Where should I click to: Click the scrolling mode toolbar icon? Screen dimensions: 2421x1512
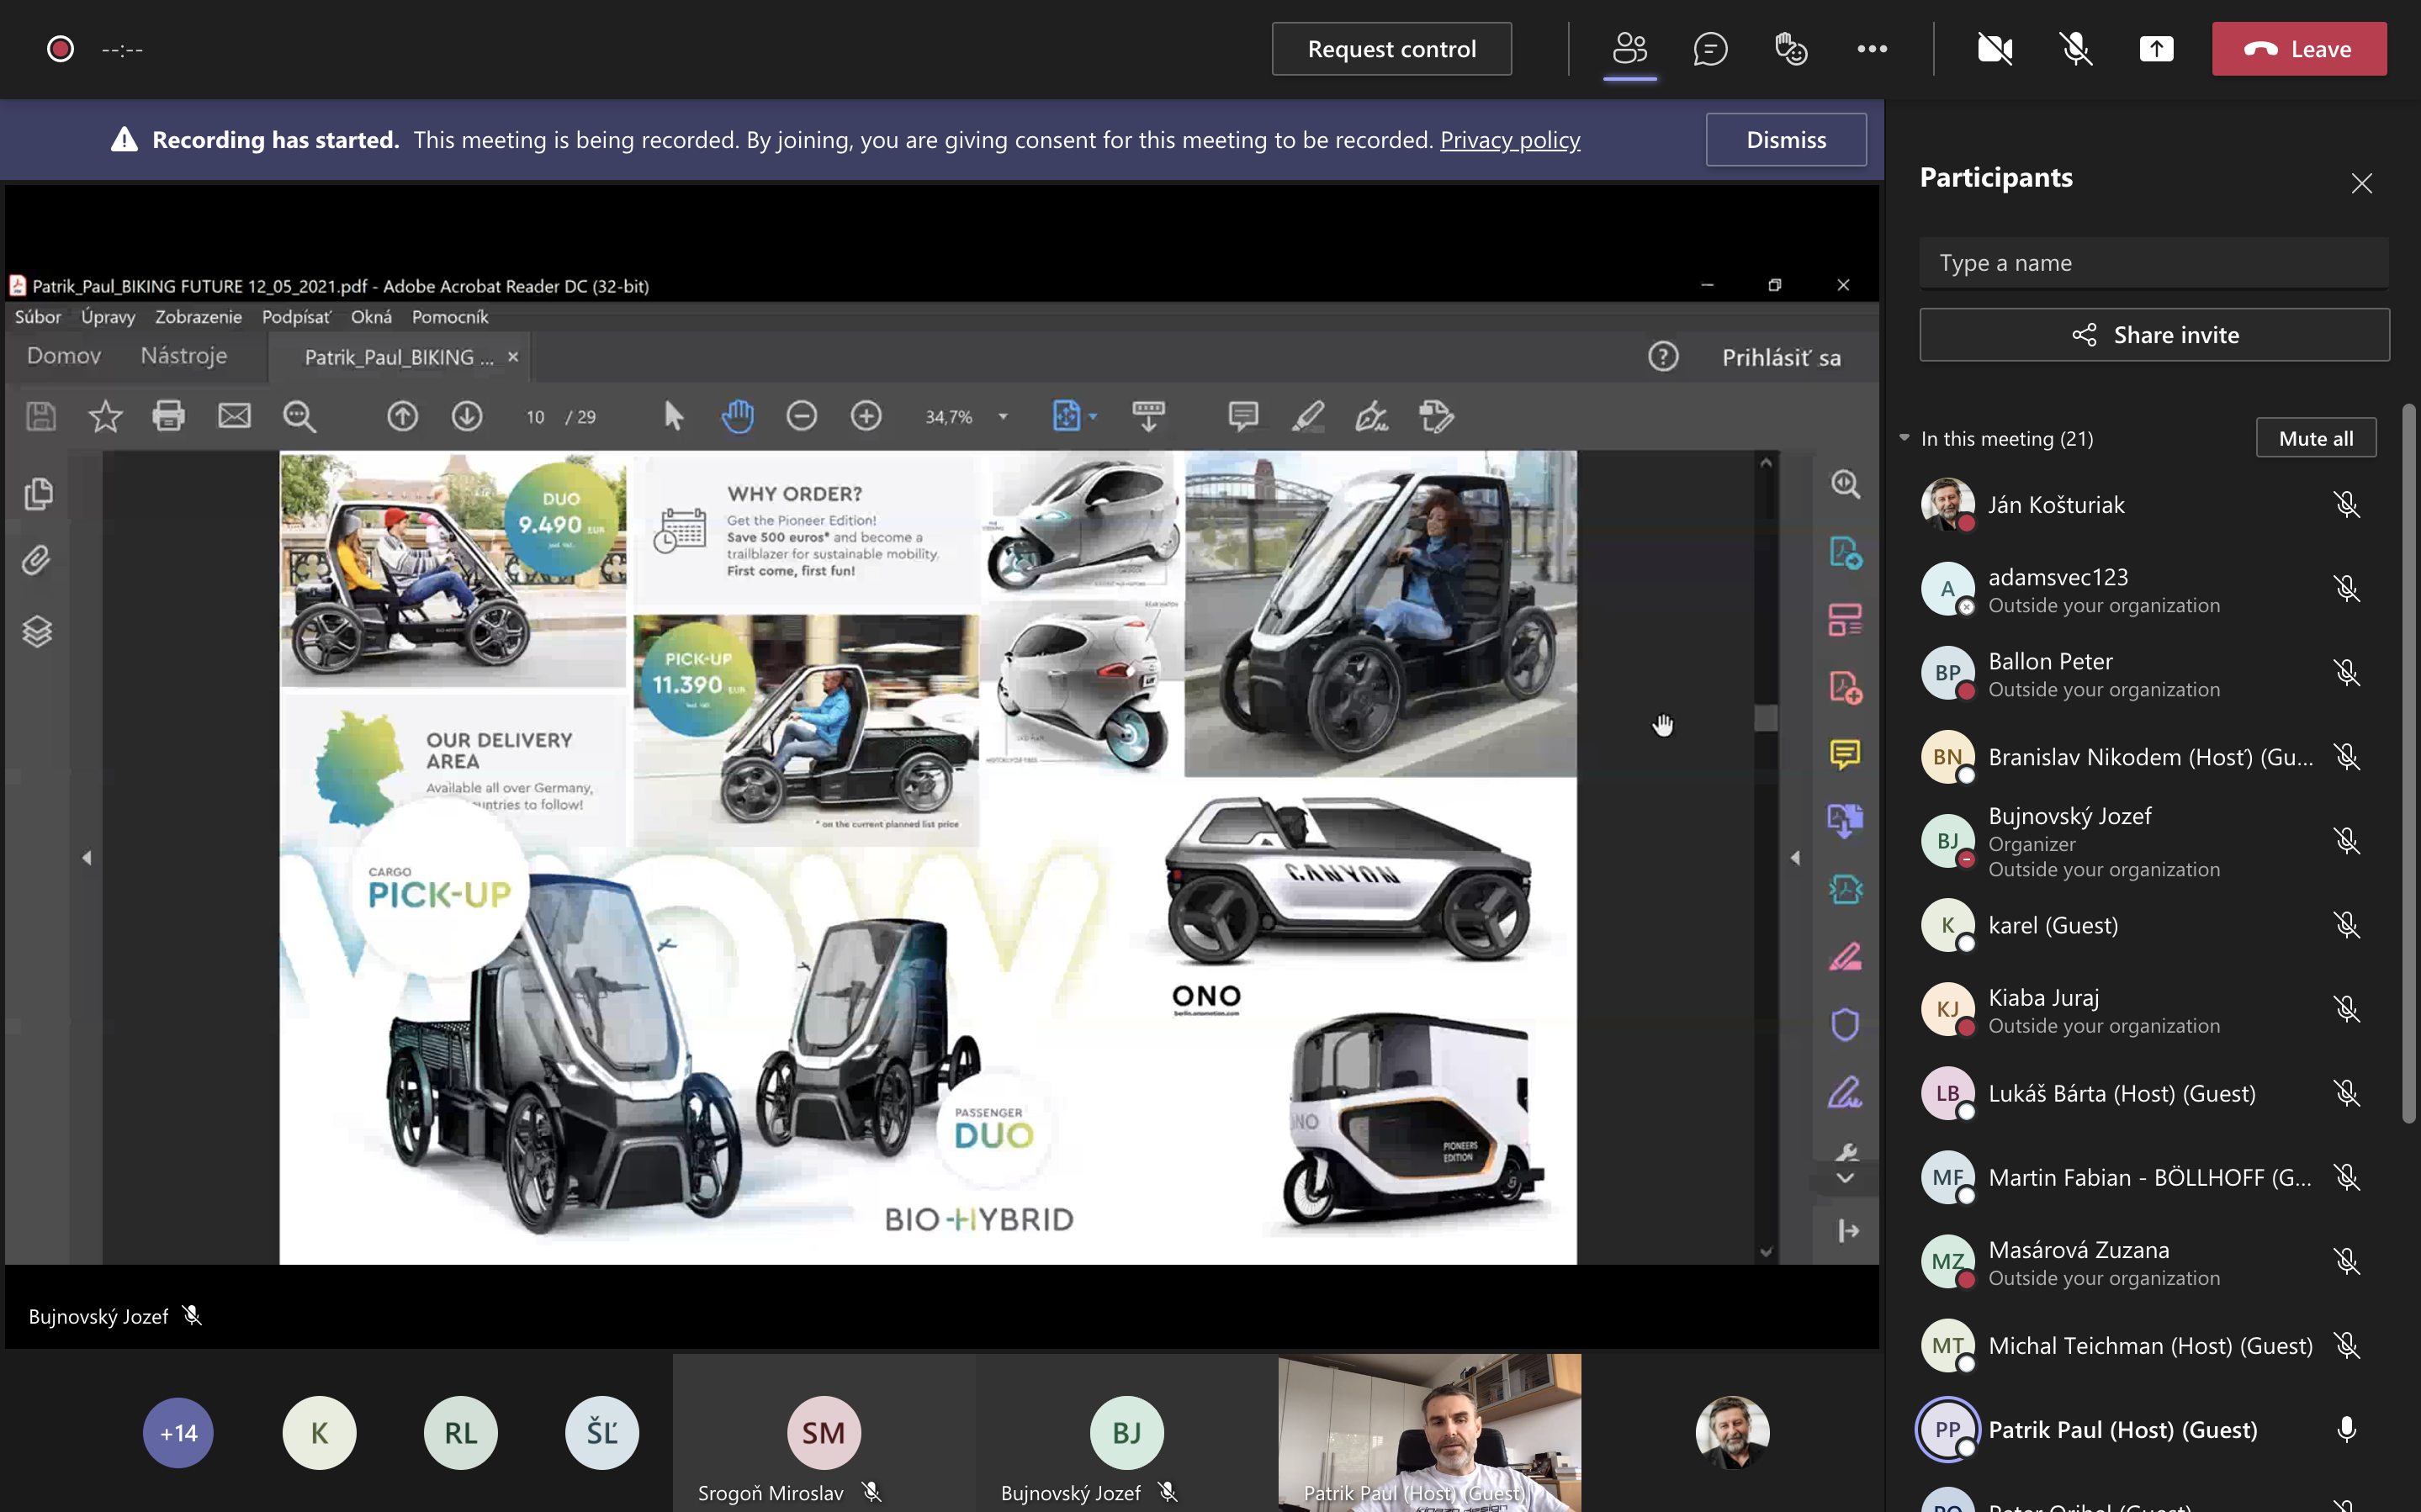1148,416
